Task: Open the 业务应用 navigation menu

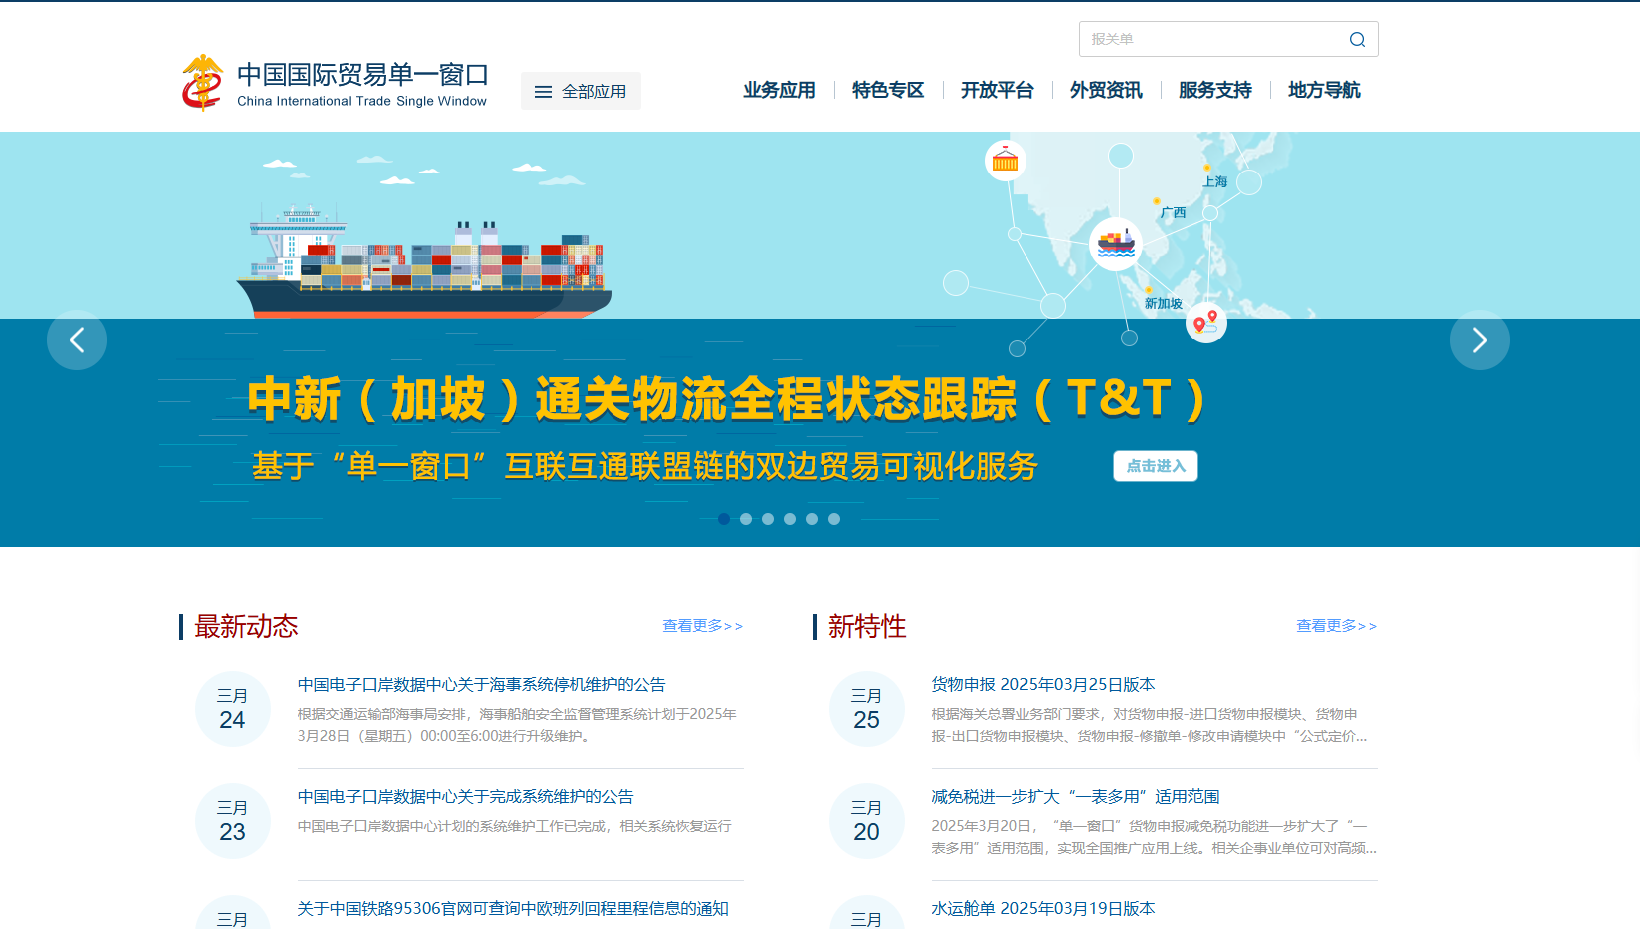Action: point(779,90)
